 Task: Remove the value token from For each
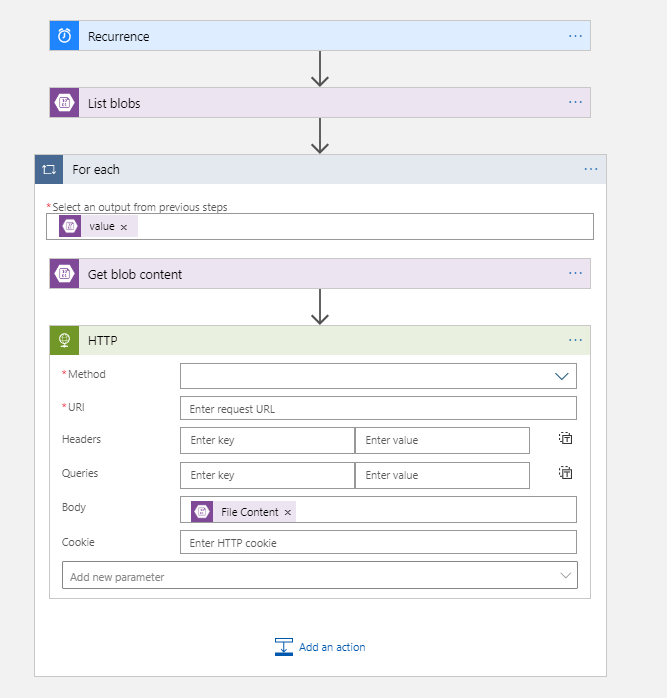coord(124,227)
